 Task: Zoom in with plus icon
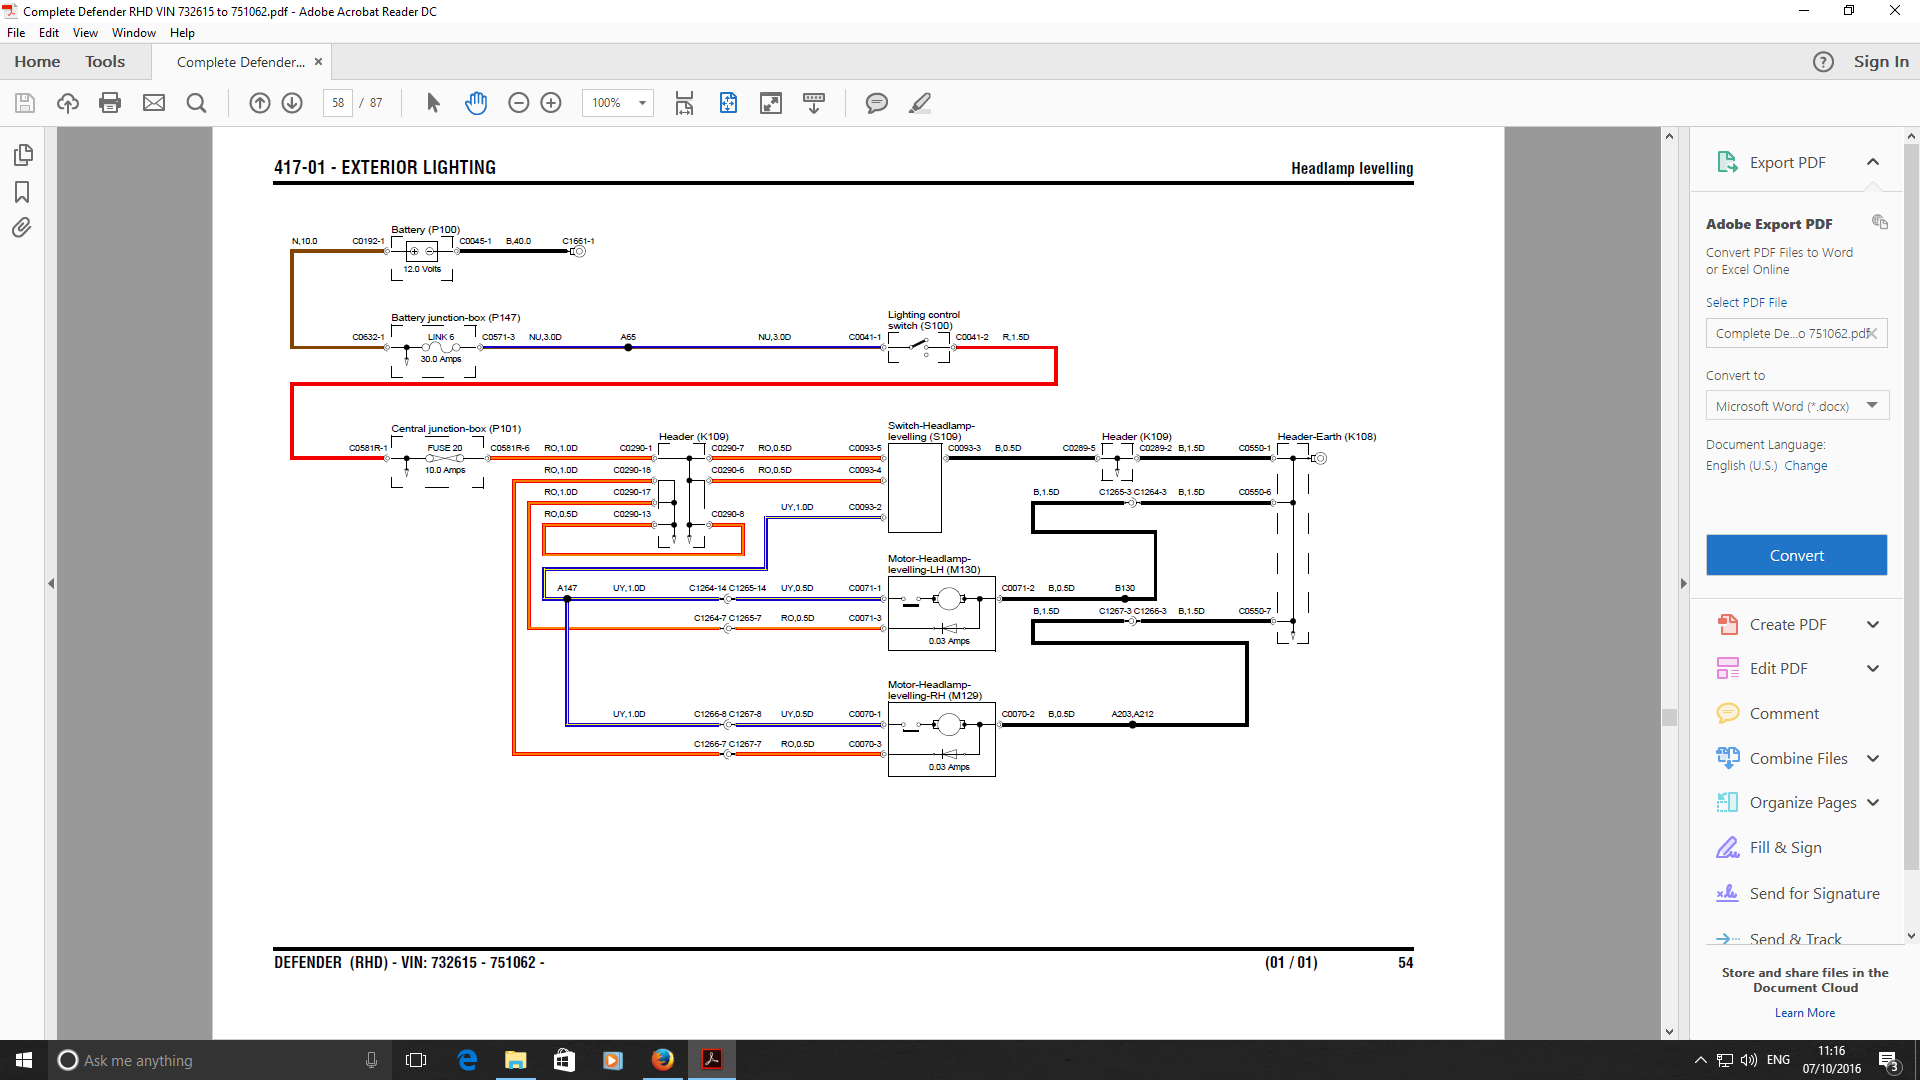click(x=551, y=103)
